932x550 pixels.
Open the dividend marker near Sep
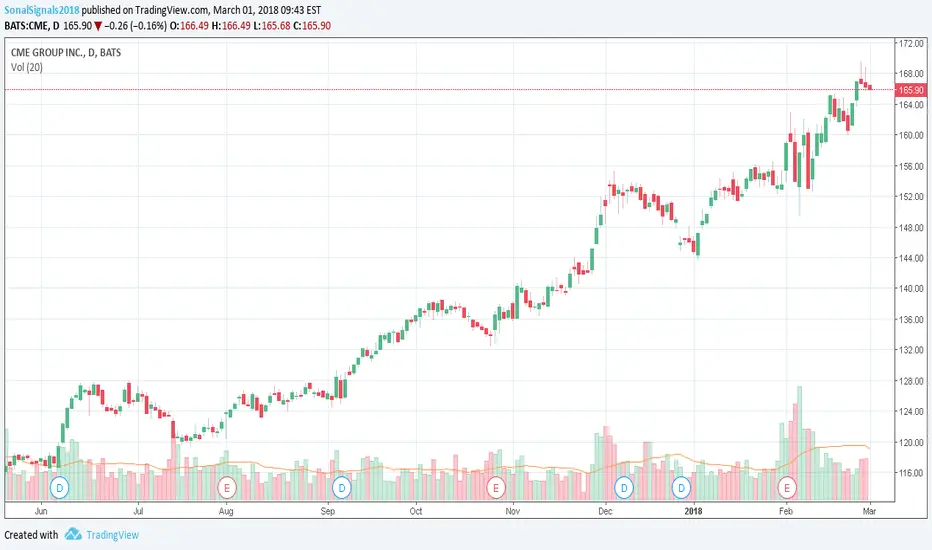coord(341,488)
